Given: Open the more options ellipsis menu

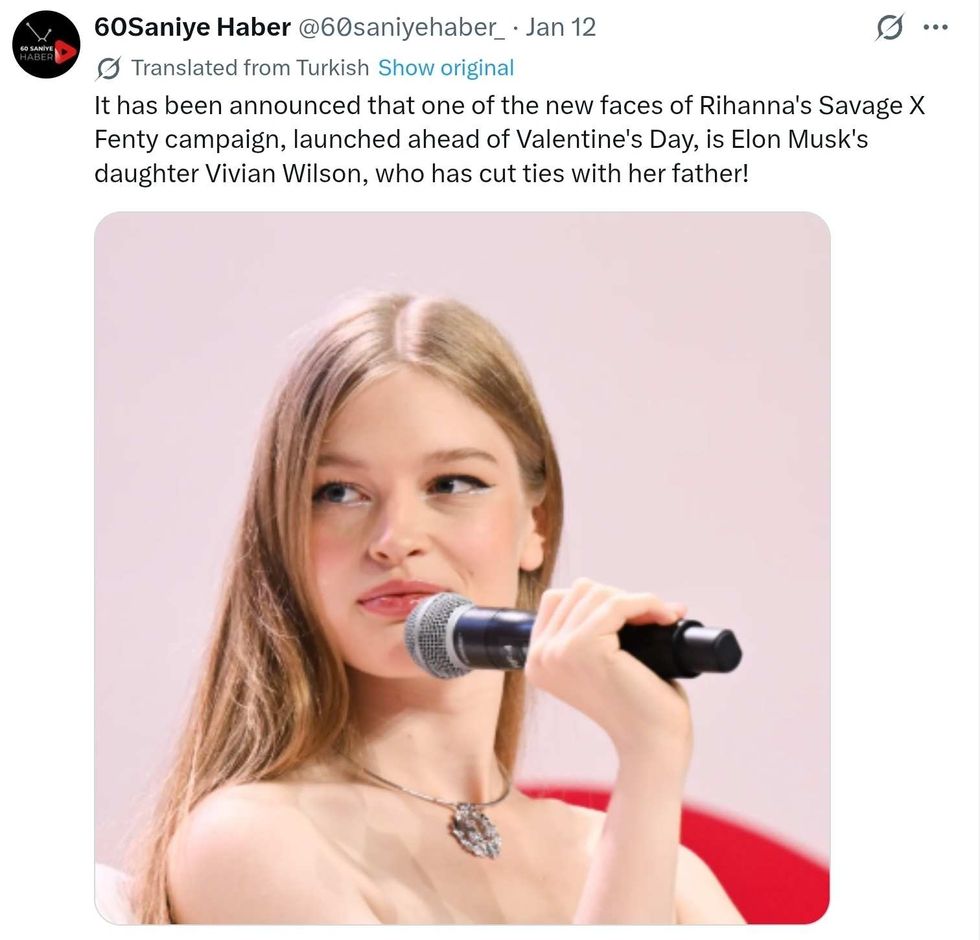Looking at the screenshot, I should [x=935, y=28].
